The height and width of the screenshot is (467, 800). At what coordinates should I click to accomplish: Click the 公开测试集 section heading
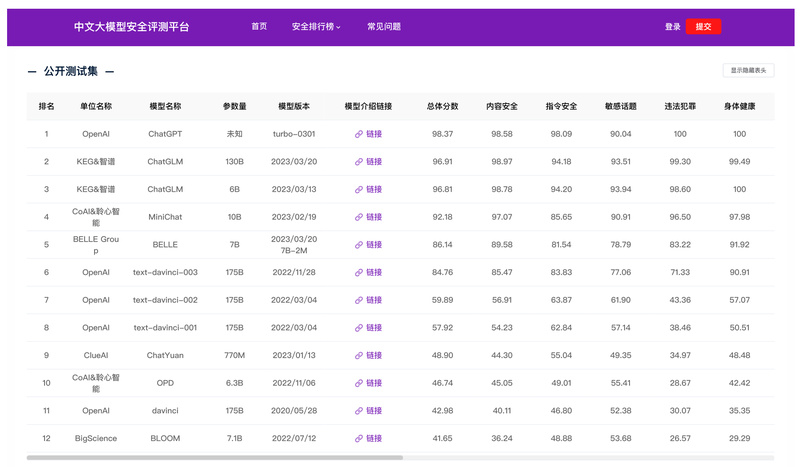(x=70, y=71)
